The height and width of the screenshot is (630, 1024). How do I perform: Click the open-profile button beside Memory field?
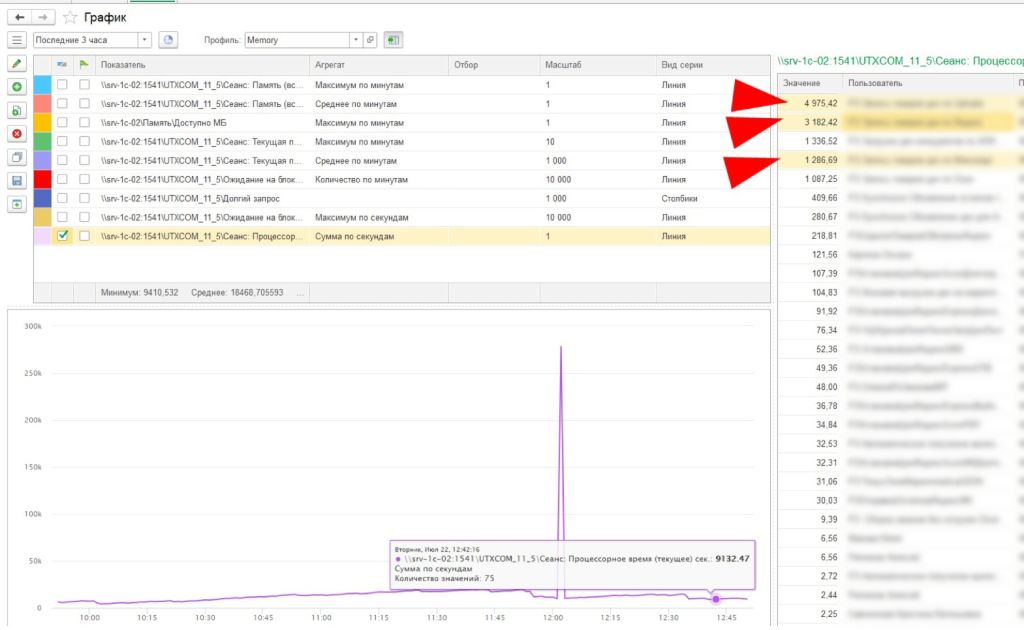coord(370,40)
